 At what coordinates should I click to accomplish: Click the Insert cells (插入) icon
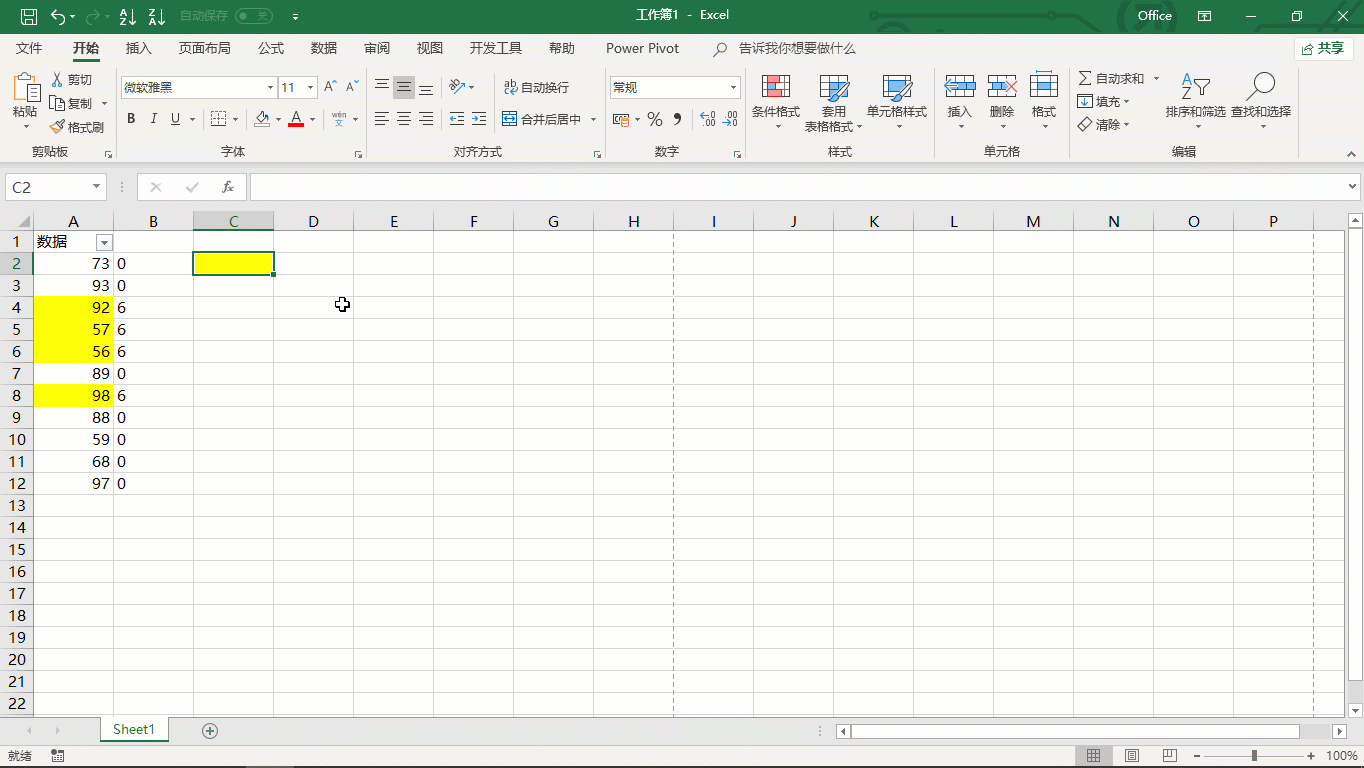[x=960, y=86]
